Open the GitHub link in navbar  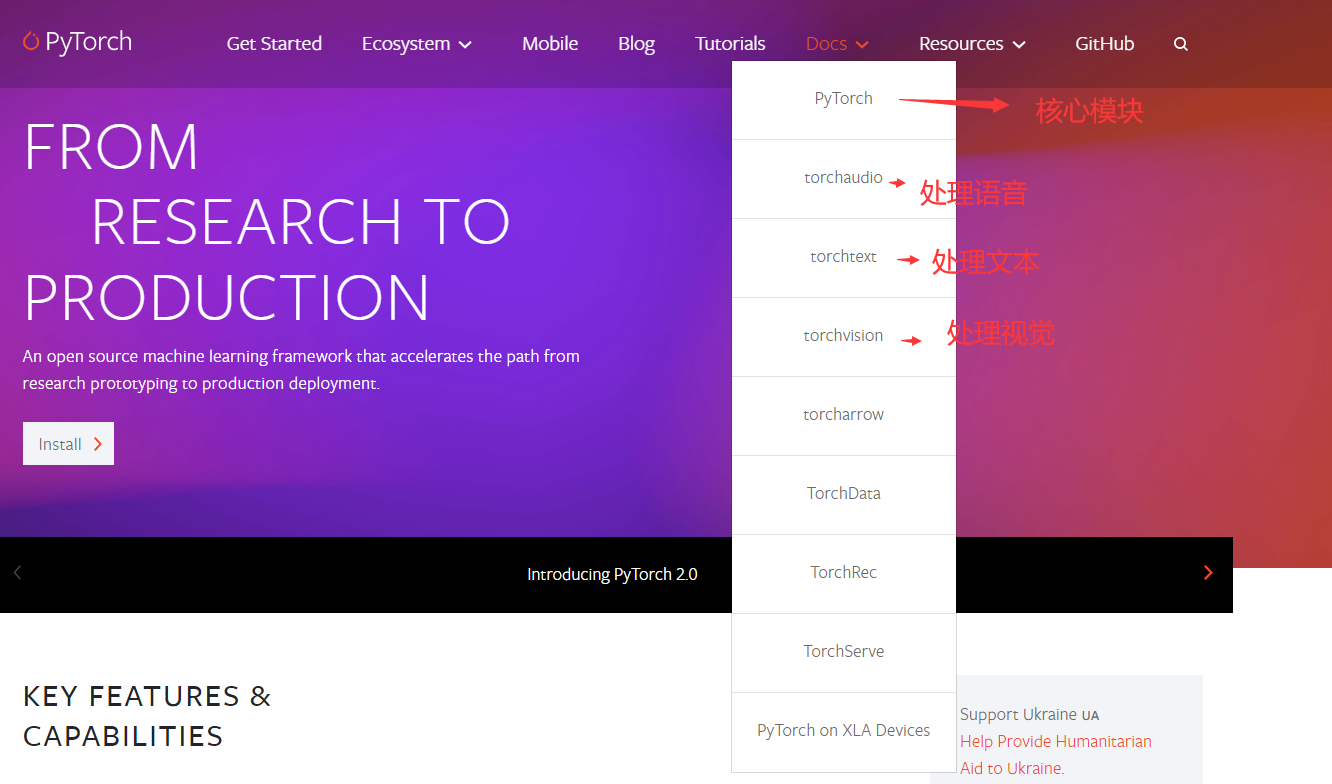point(1104,44)
